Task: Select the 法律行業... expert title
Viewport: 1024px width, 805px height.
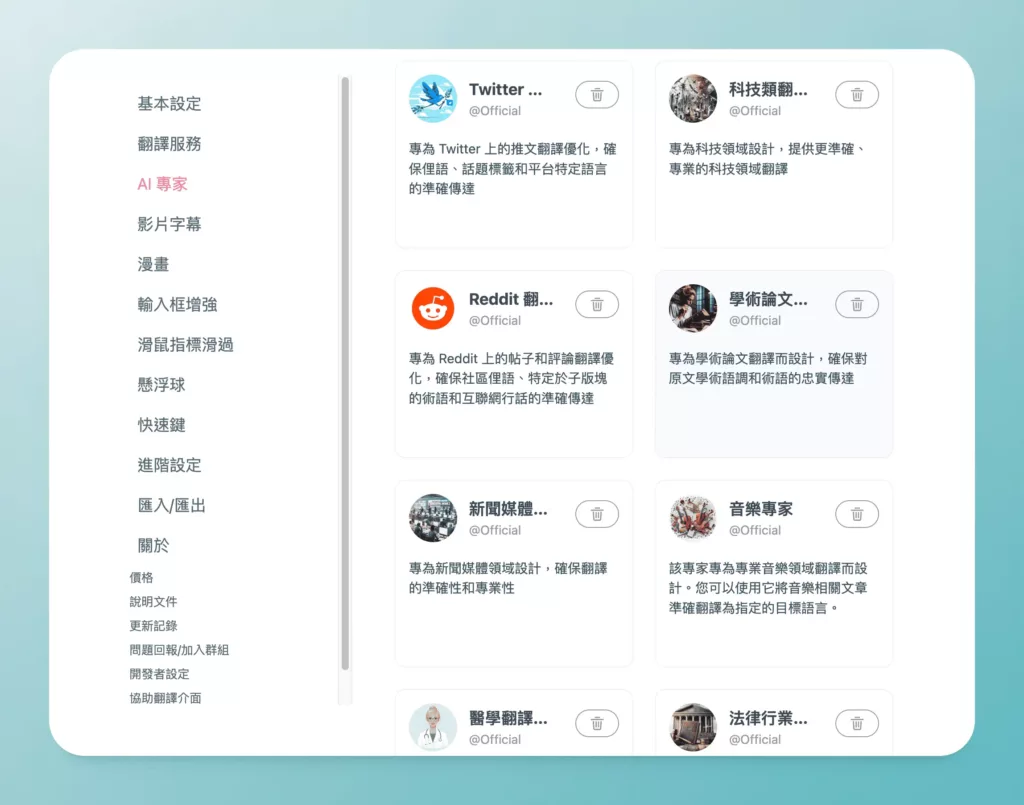Action: click(768, 718)
